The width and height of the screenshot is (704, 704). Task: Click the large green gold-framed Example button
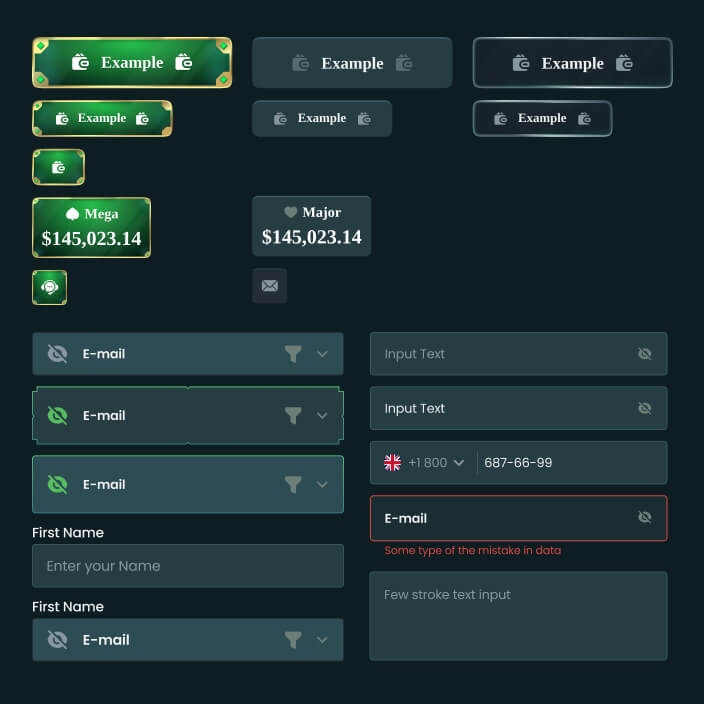tap(132, 62)
